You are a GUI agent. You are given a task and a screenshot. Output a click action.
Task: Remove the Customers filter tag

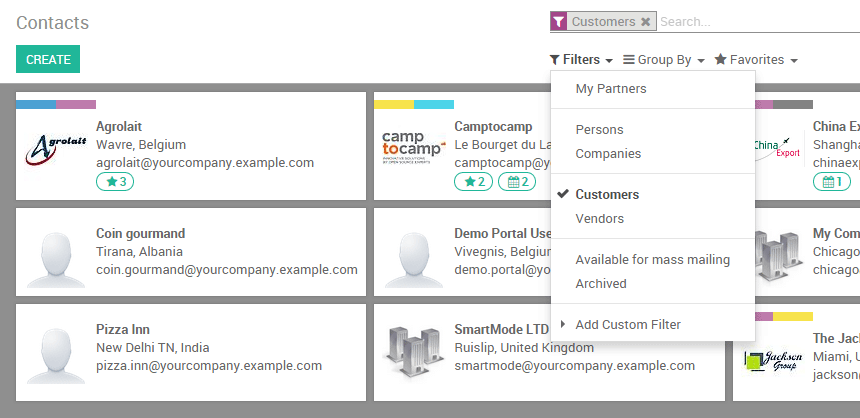646,21
